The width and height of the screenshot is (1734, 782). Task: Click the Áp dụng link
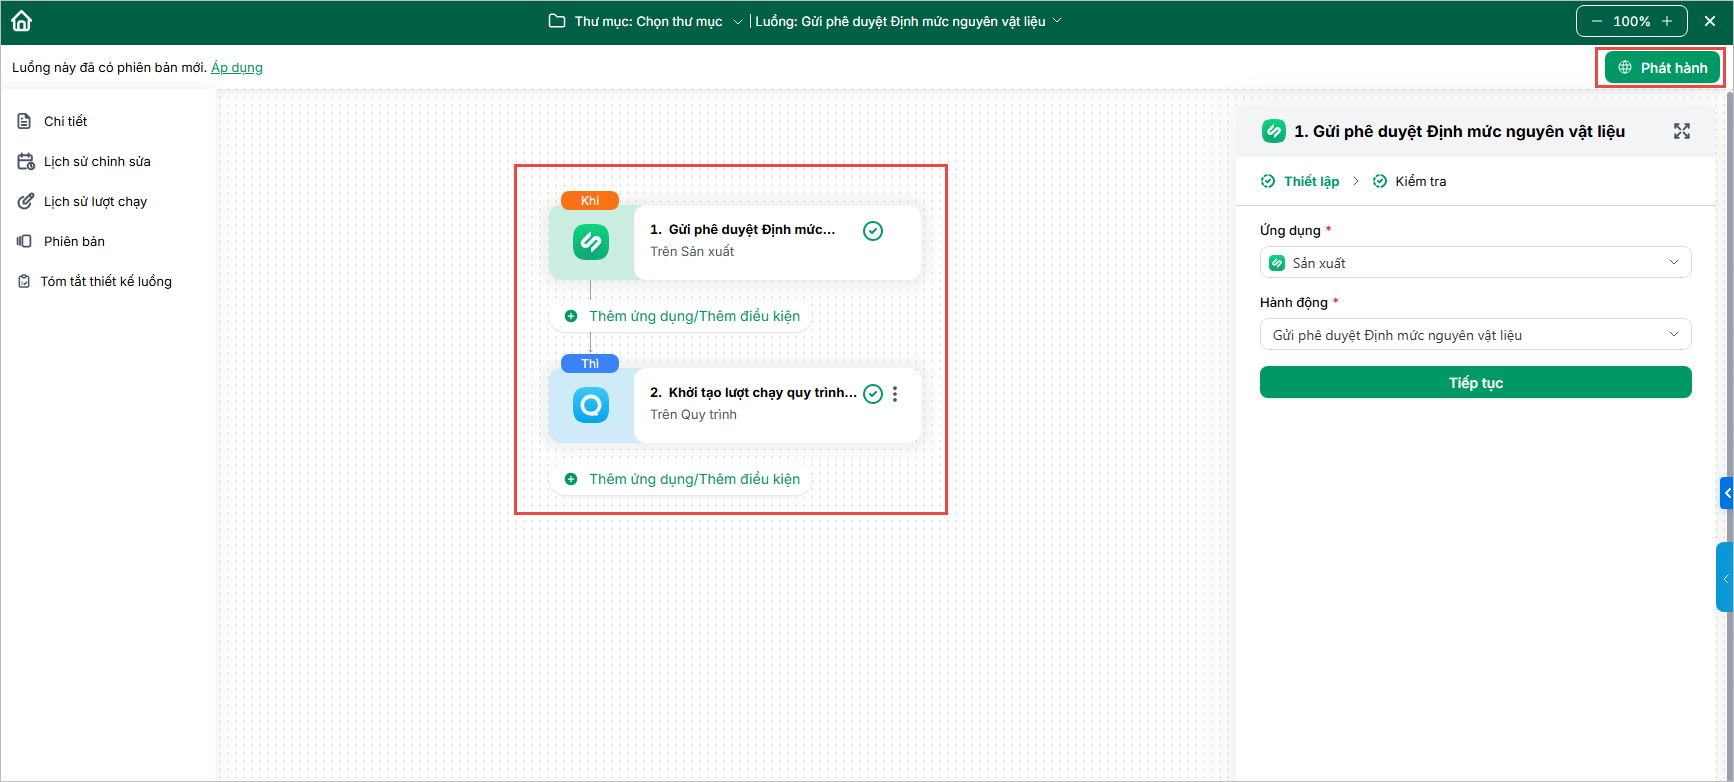click(x=237, y=67)
